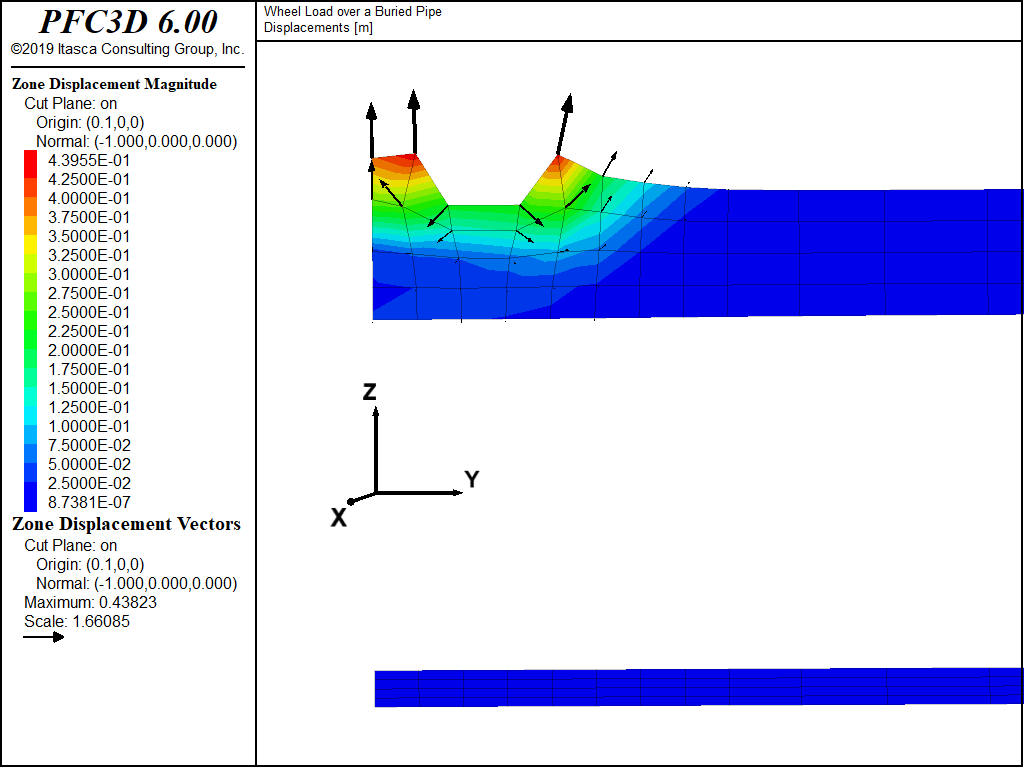Click 'Cut Plane: on' under Displacement Vectors
This screenshot has width=1024, height=768.
71,546
